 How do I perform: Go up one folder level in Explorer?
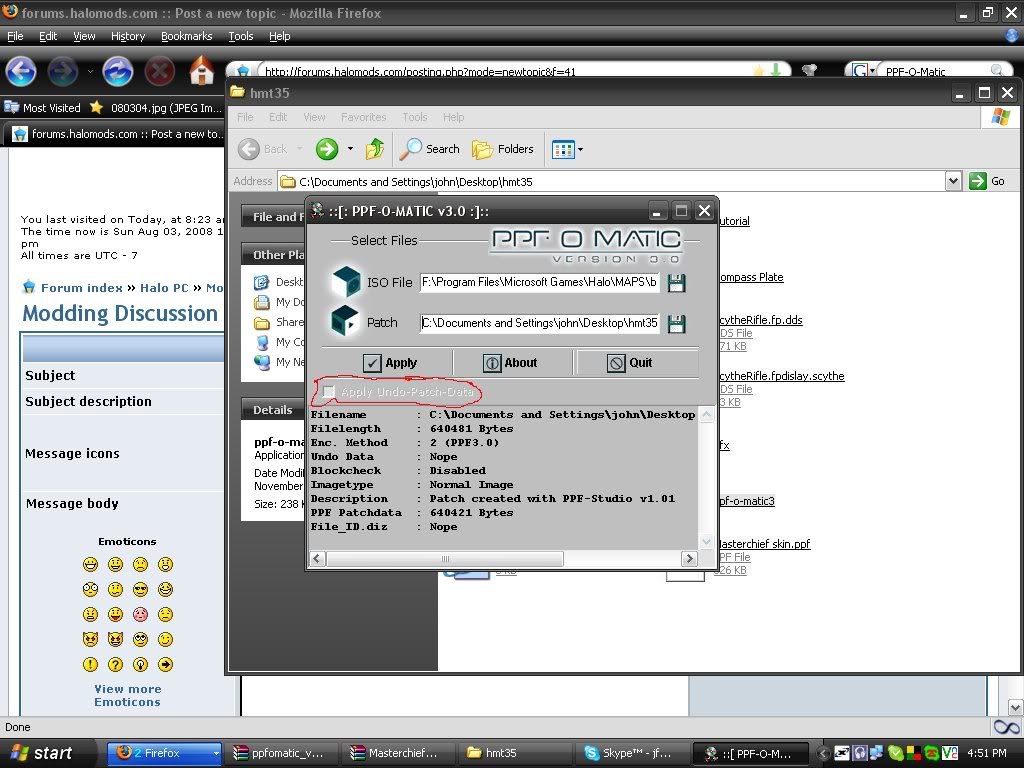click(374, 149)
